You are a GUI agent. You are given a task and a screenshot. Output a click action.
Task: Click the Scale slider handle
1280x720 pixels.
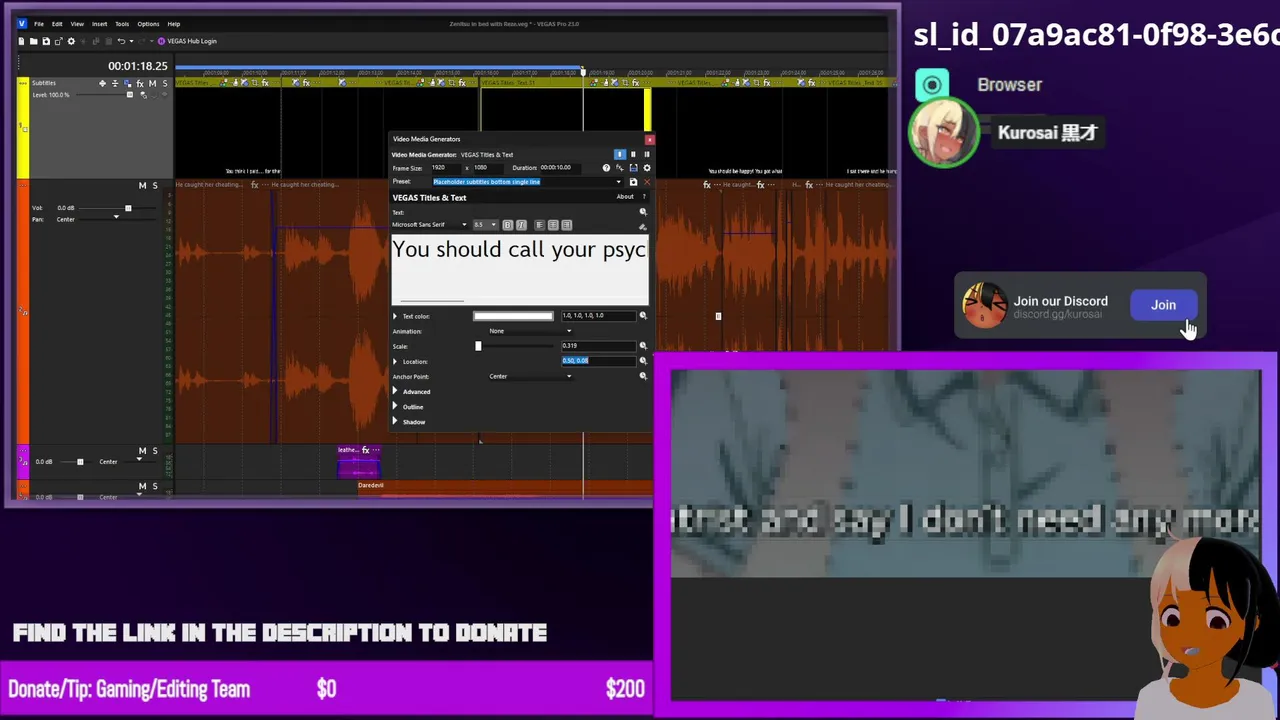pos(478,346)
